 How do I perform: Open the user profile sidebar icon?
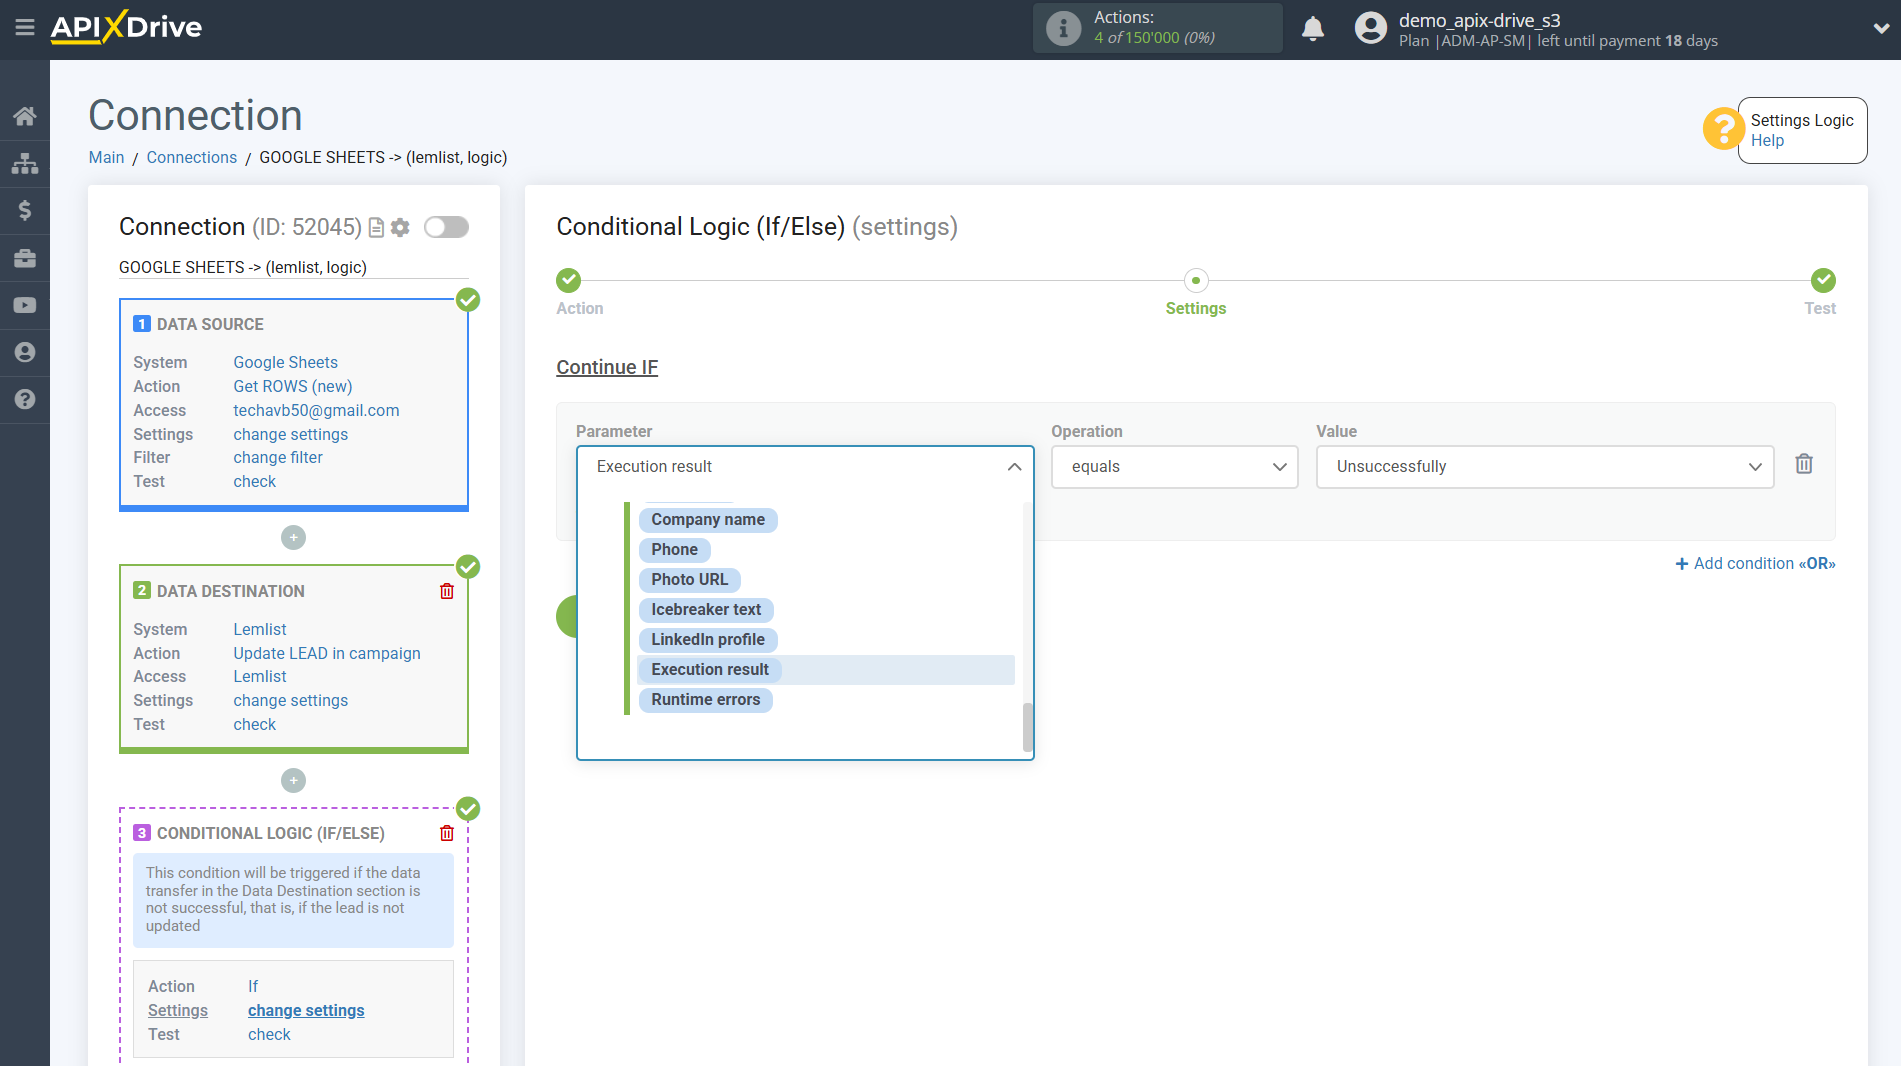(x=25, y=352)
